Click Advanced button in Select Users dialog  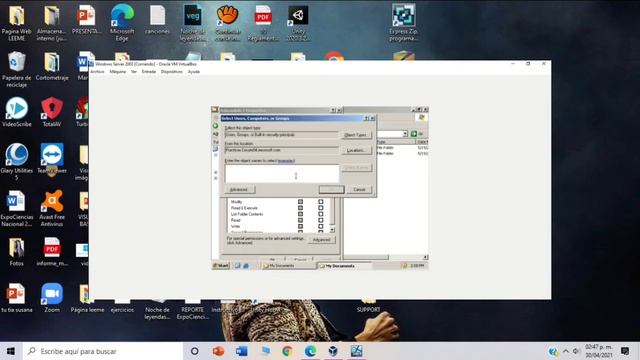point(240,189)
